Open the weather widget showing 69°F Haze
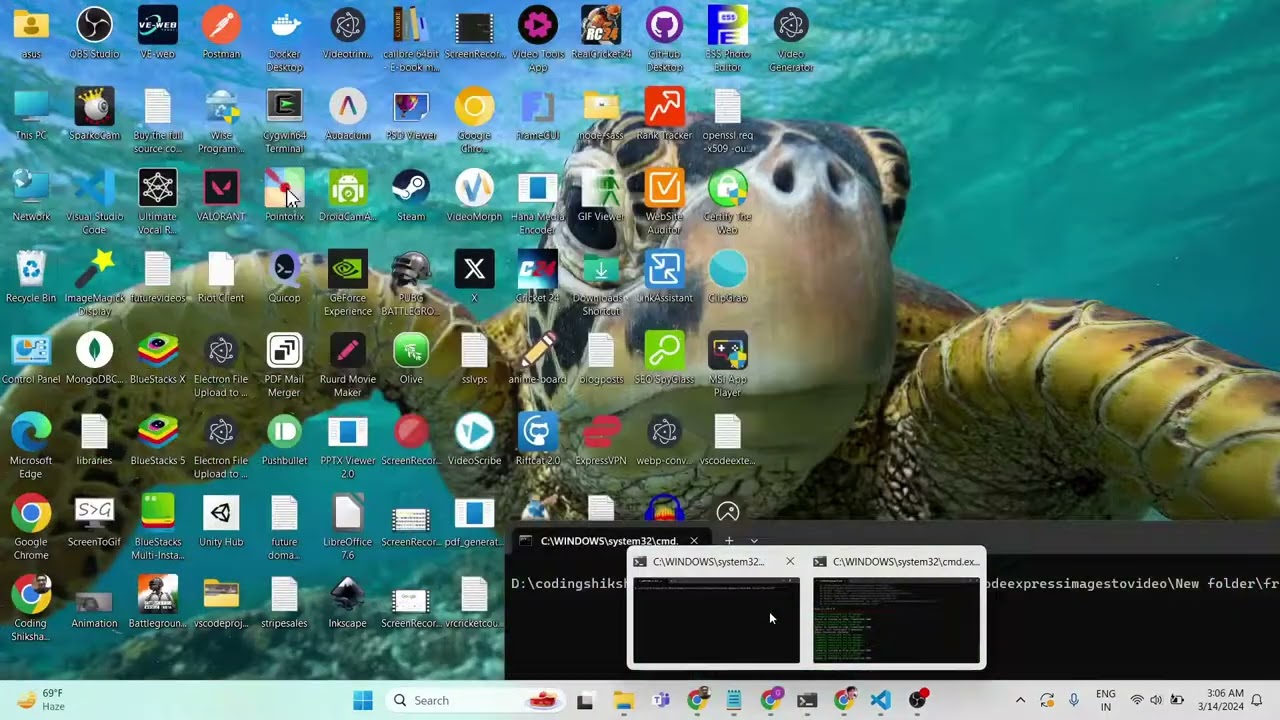The height and width of the screenshot is (720, 1280). tap(42, 700)
